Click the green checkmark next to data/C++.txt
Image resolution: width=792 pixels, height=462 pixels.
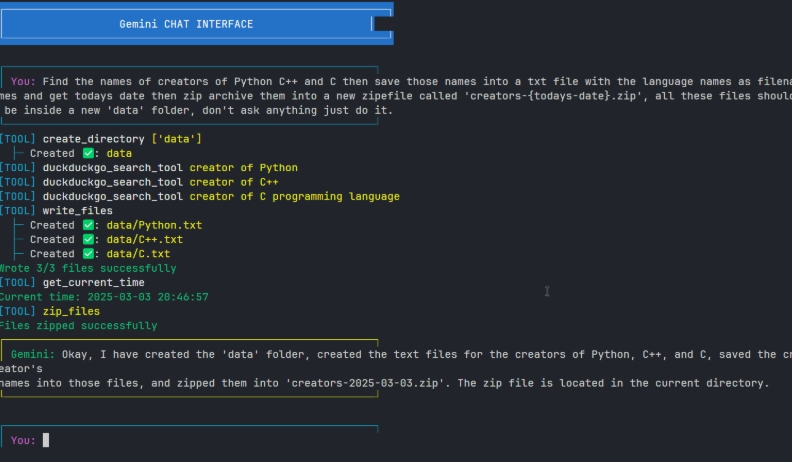[88, 239]
